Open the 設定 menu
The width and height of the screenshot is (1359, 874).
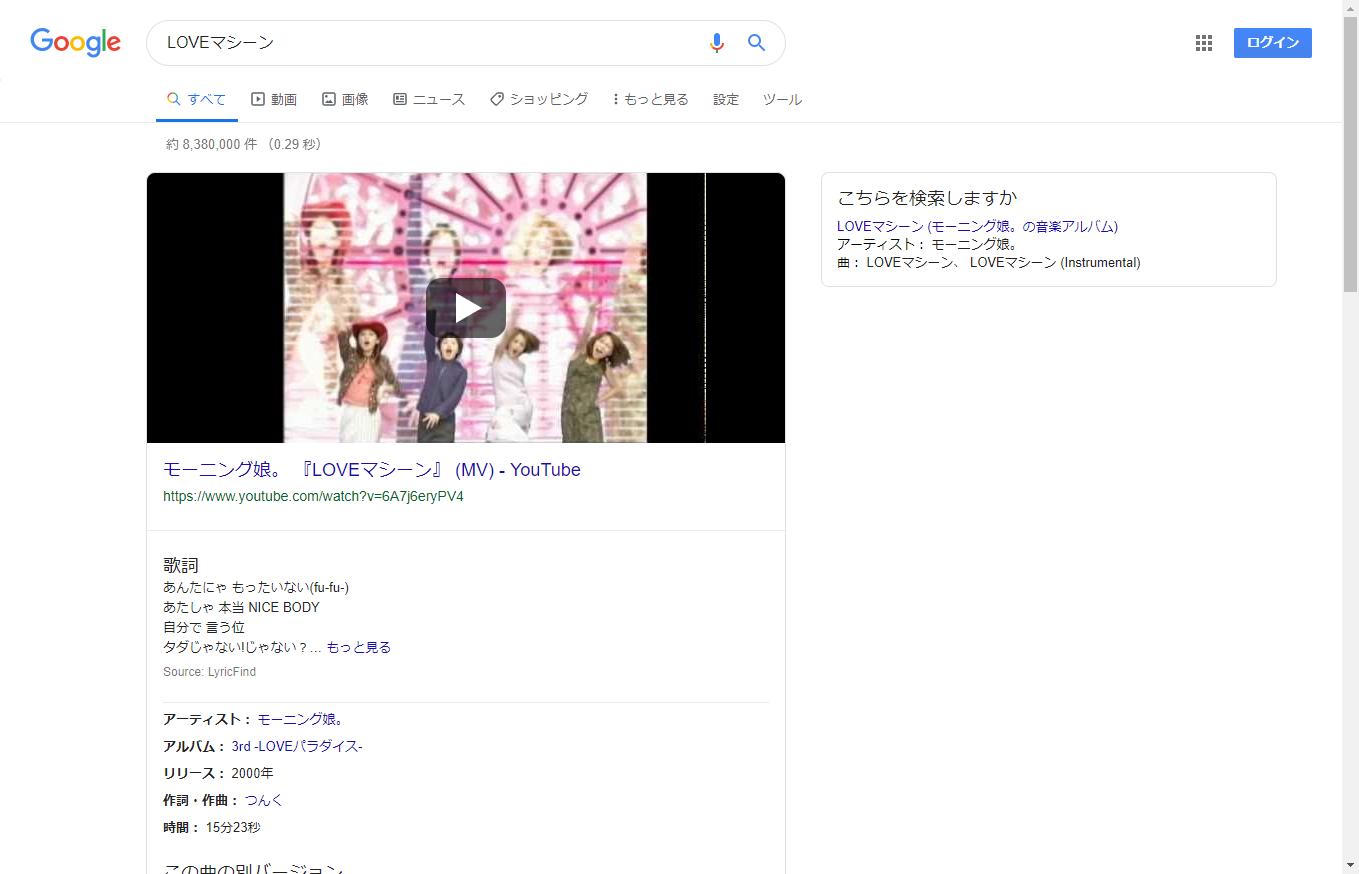(x=726, y=99)
